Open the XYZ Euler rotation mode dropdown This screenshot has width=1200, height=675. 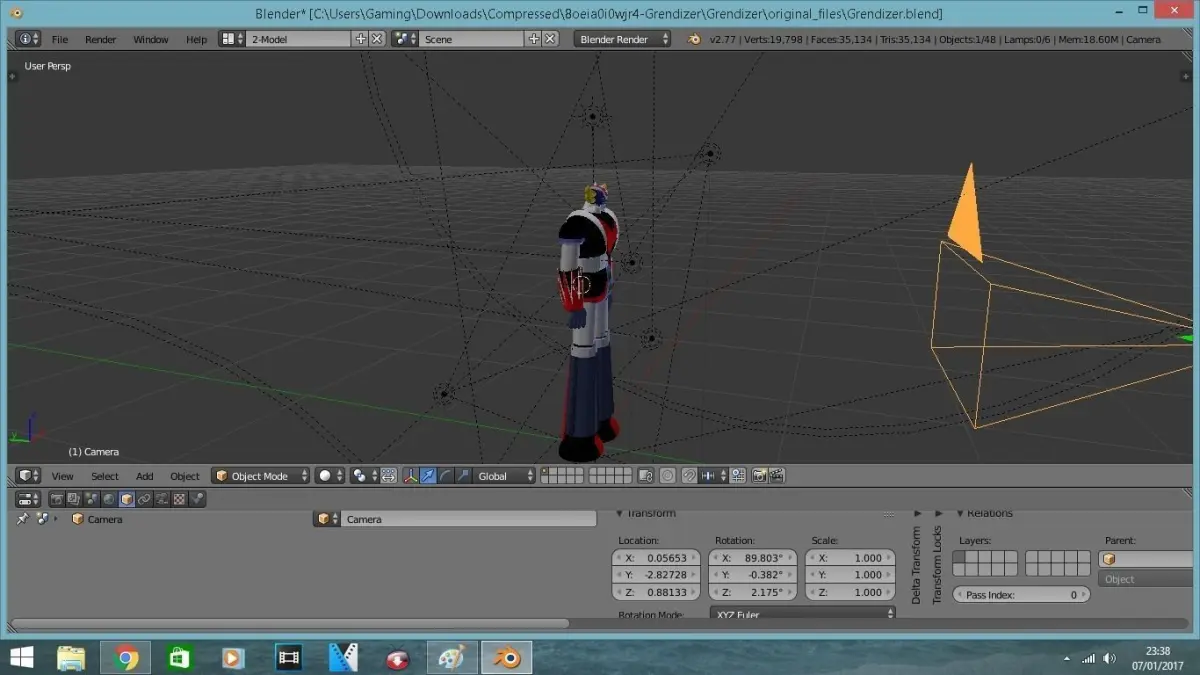803,613
